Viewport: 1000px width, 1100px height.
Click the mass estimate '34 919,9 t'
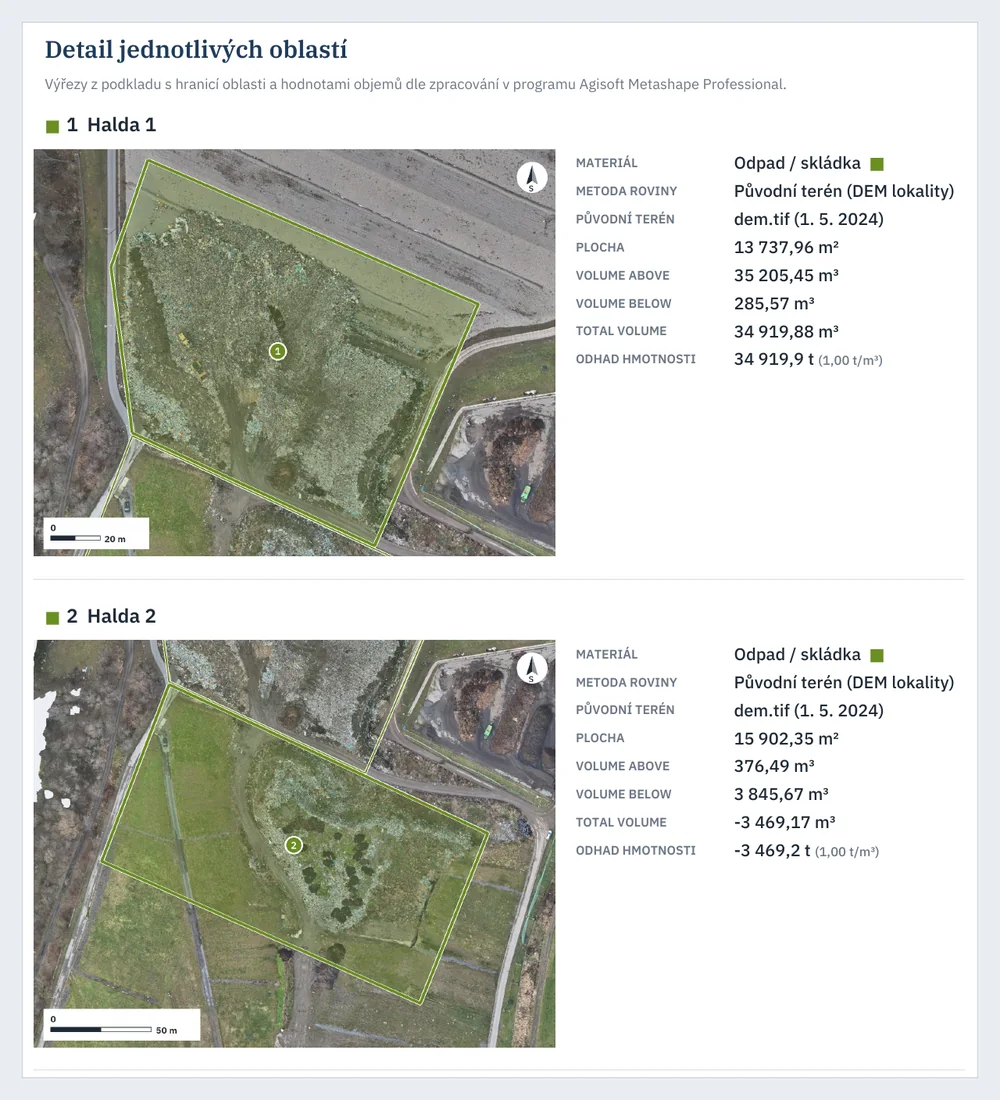pyautogui.click(x=774, y=359)
